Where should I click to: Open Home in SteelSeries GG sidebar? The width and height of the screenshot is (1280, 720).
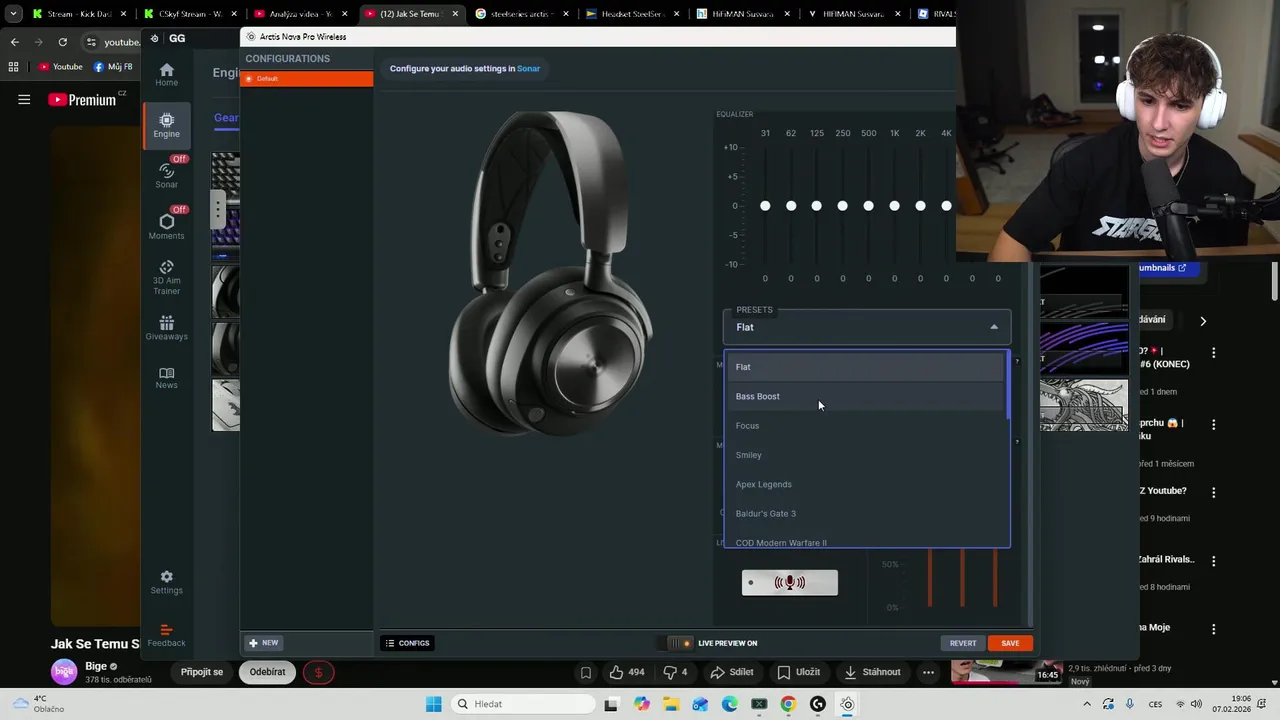pos(166,74)
